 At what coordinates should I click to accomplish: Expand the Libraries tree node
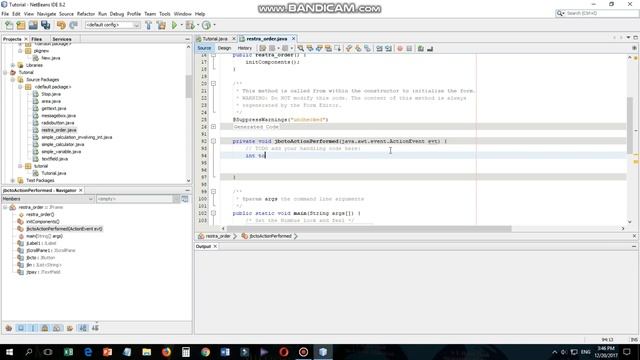[13, 65]
